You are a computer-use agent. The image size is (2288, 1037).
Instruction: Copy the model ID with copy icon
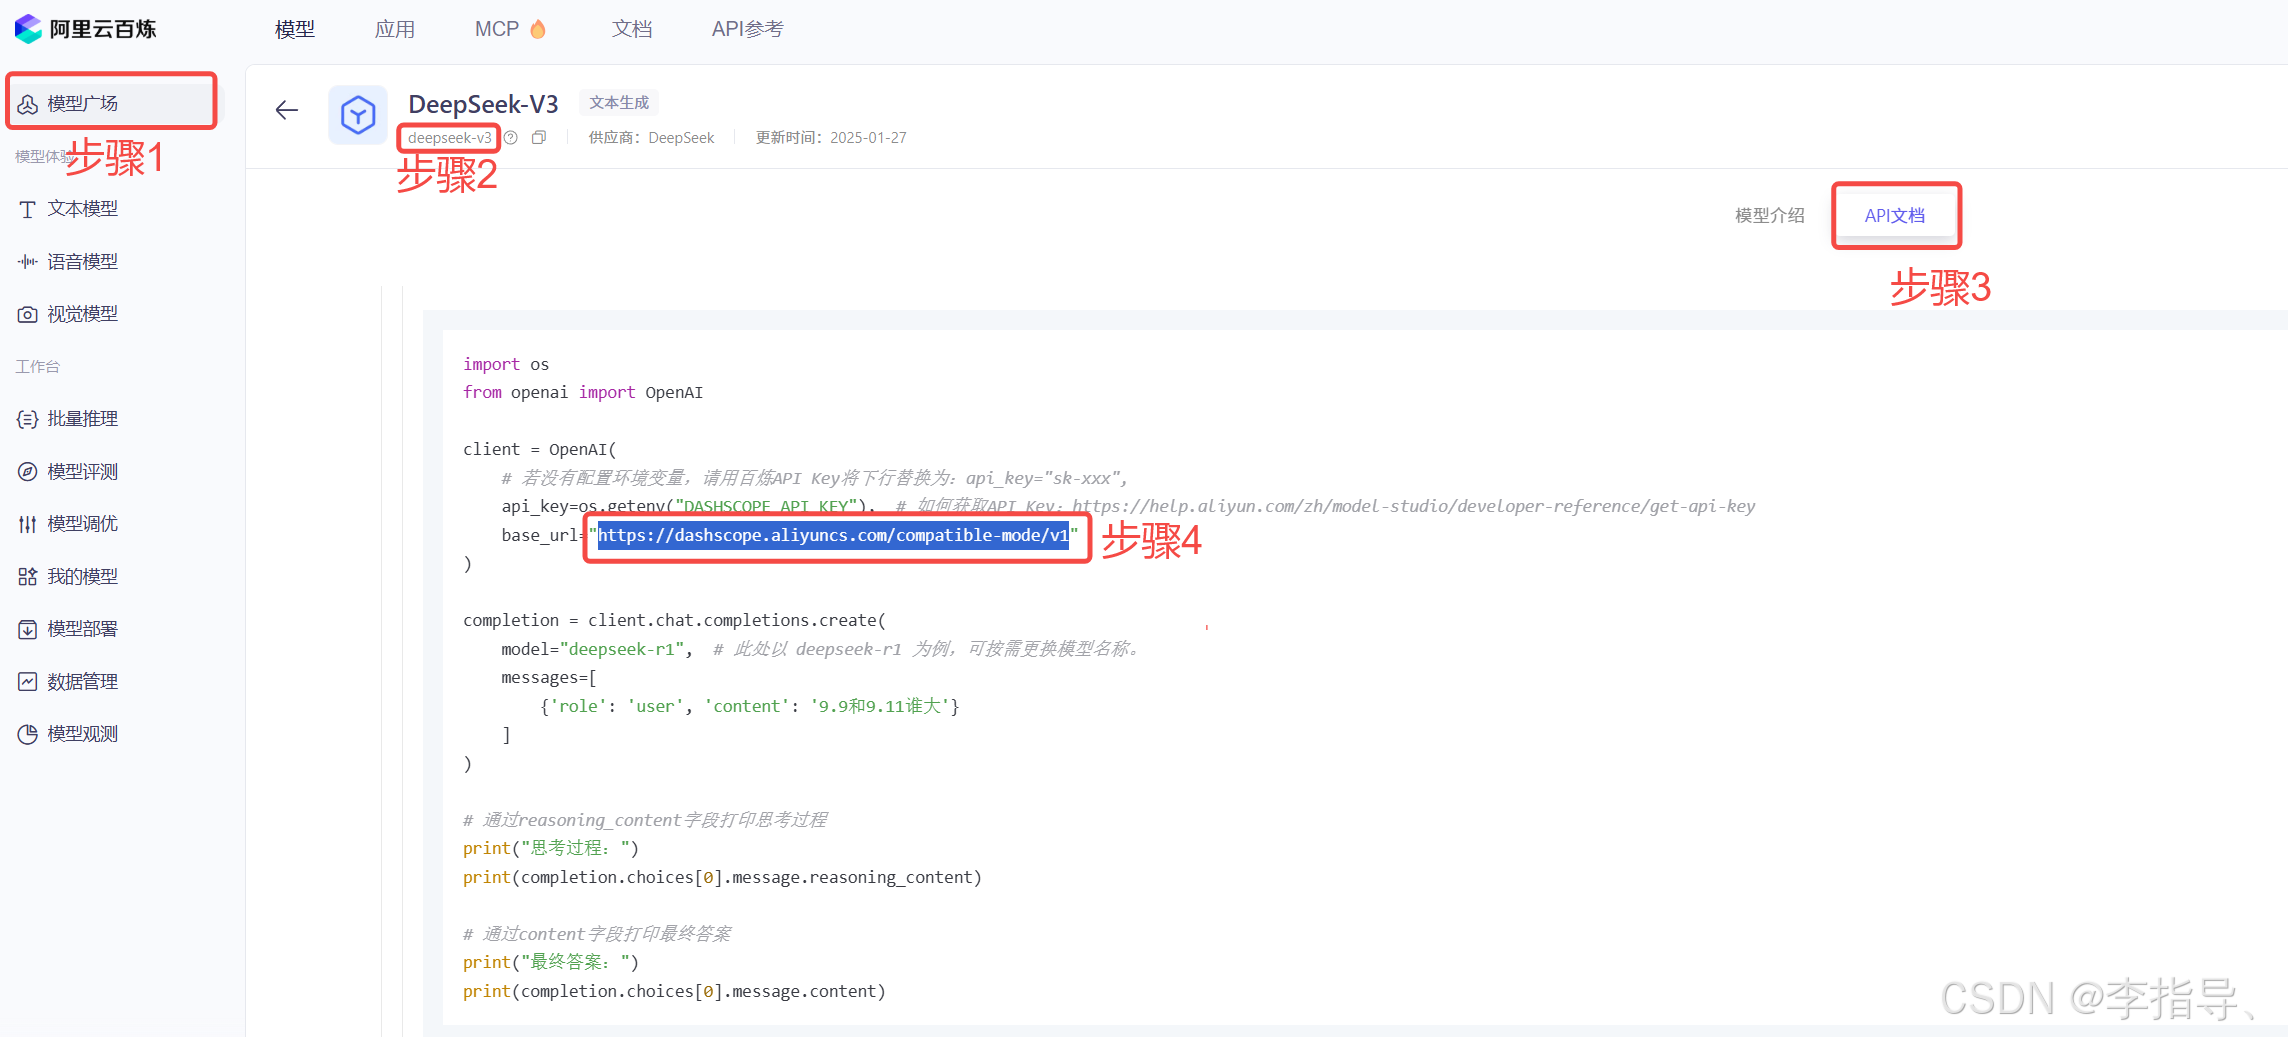coord(539,138)
